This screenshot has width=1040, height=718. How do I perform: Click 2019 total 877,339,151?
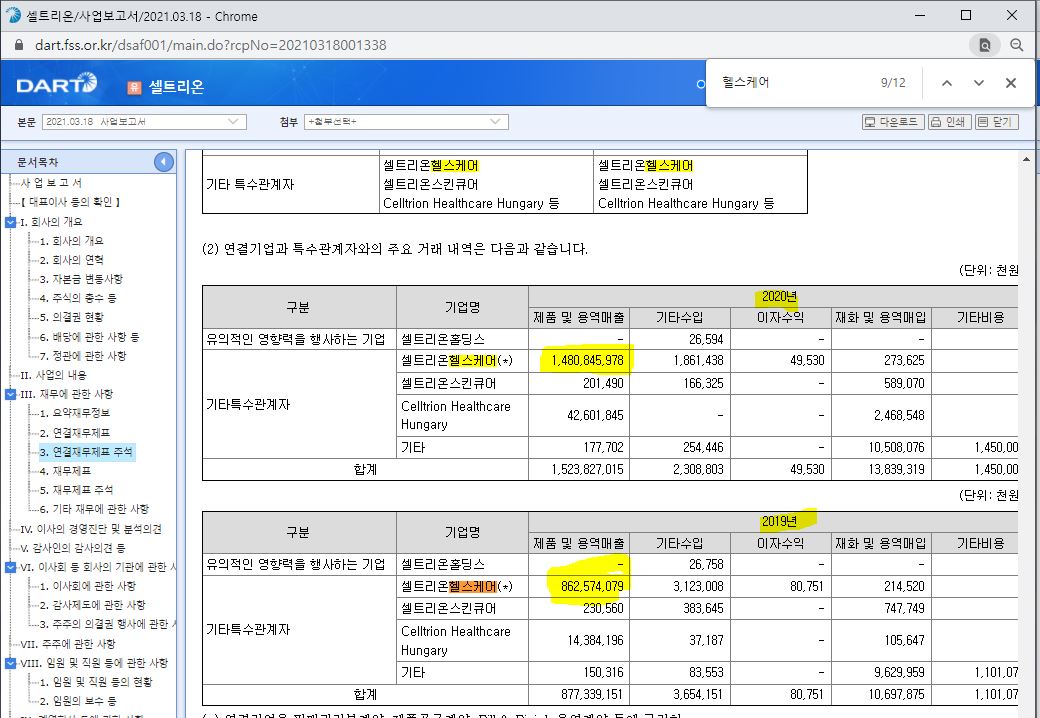click(x=592, y=694)
